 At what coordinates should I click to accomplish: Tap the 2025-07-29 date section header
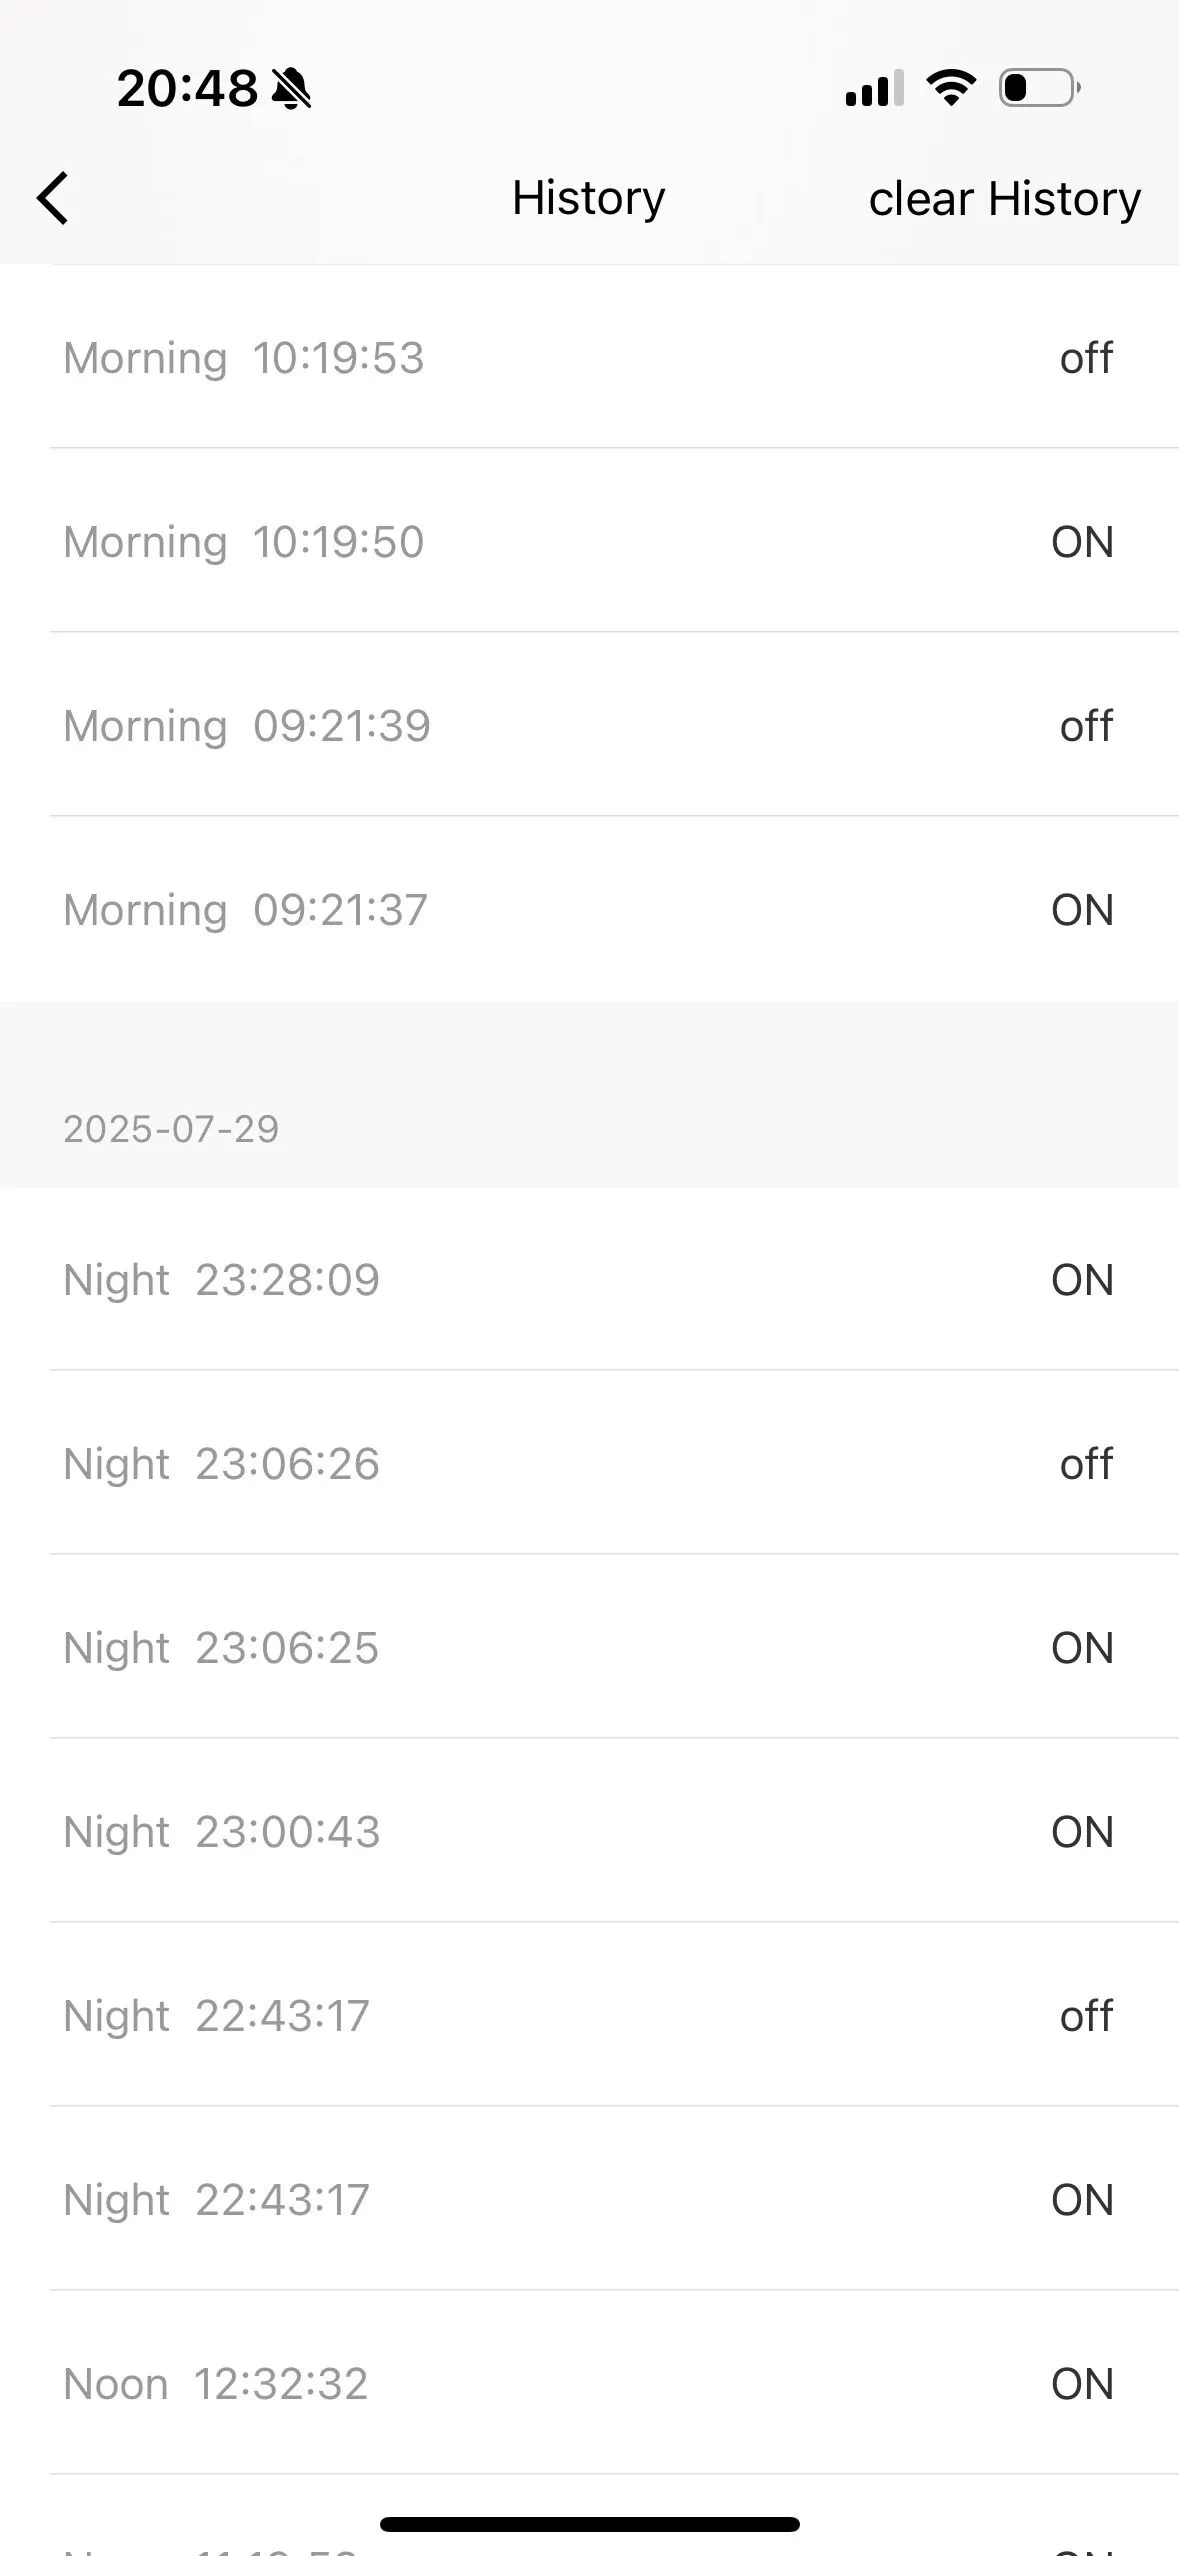coord(171,1129)
